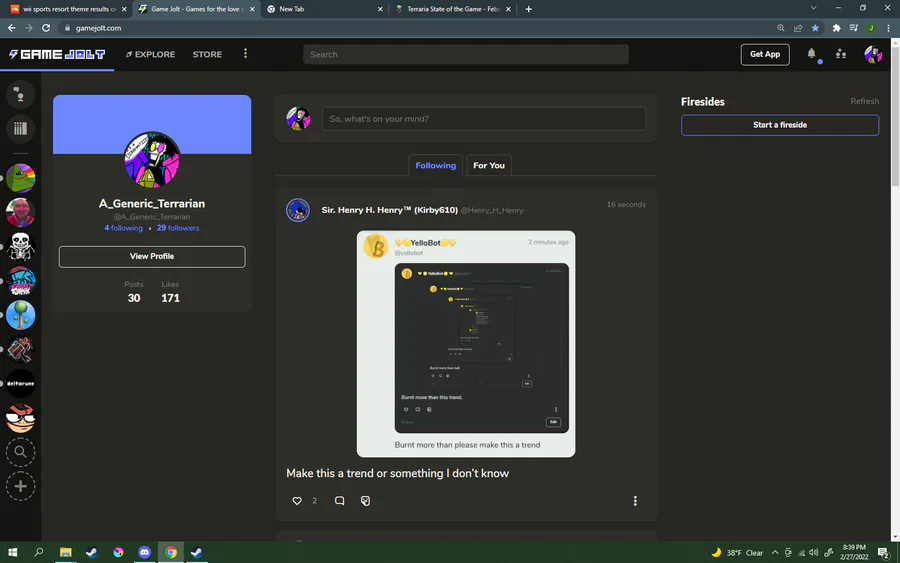Click the add community plus icon
This screenshot has height=563, width=900.
[20, 487]
